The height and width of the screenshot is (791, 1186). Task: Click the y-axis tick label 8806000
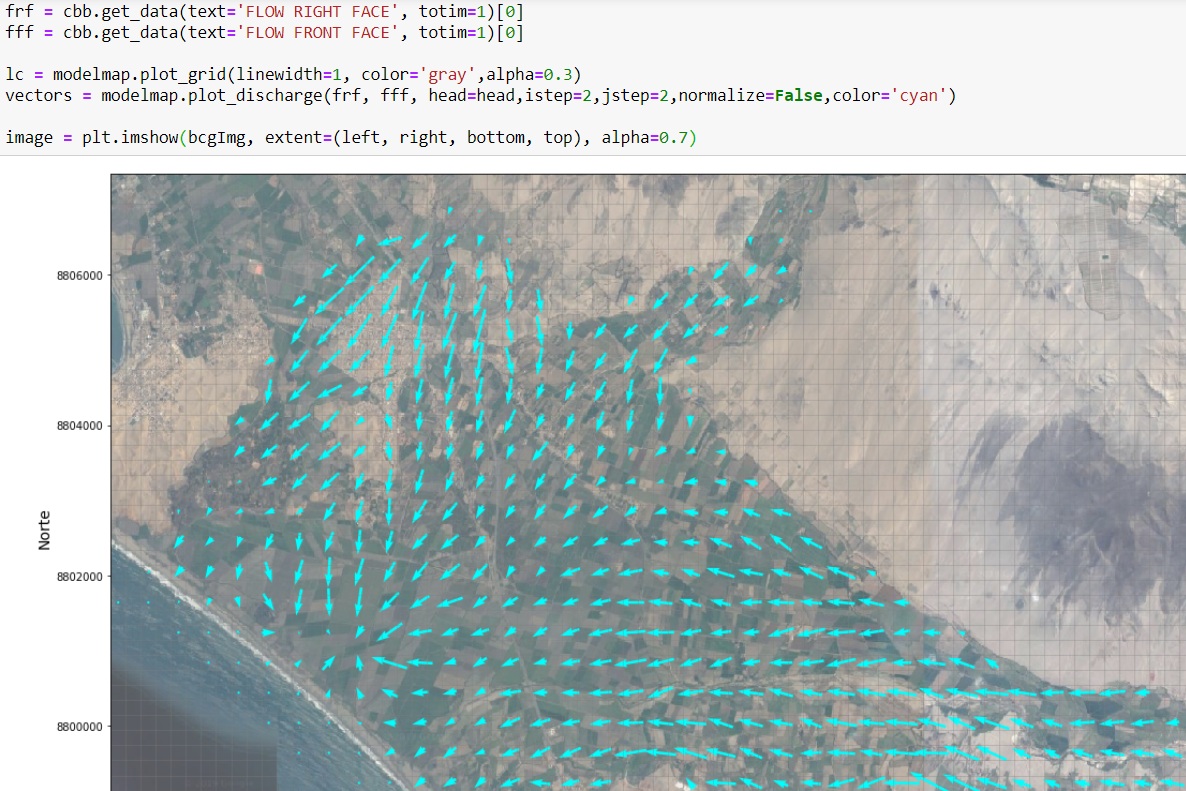[x=79, y=275]
